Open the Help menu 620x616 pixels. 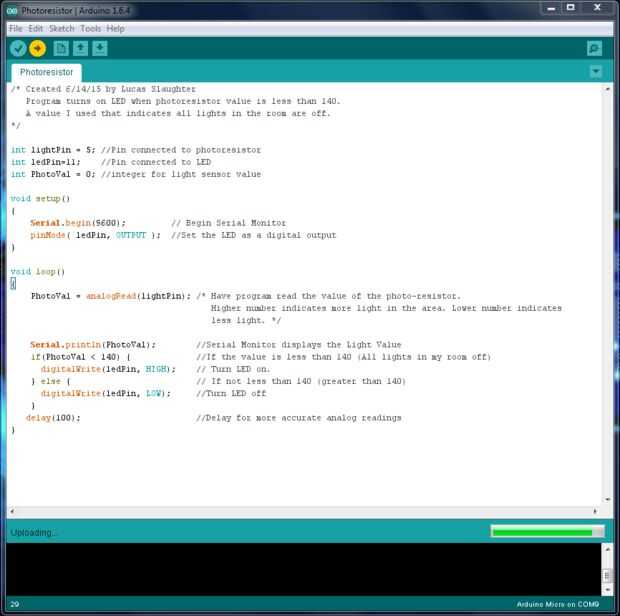(x=115, y=28)
